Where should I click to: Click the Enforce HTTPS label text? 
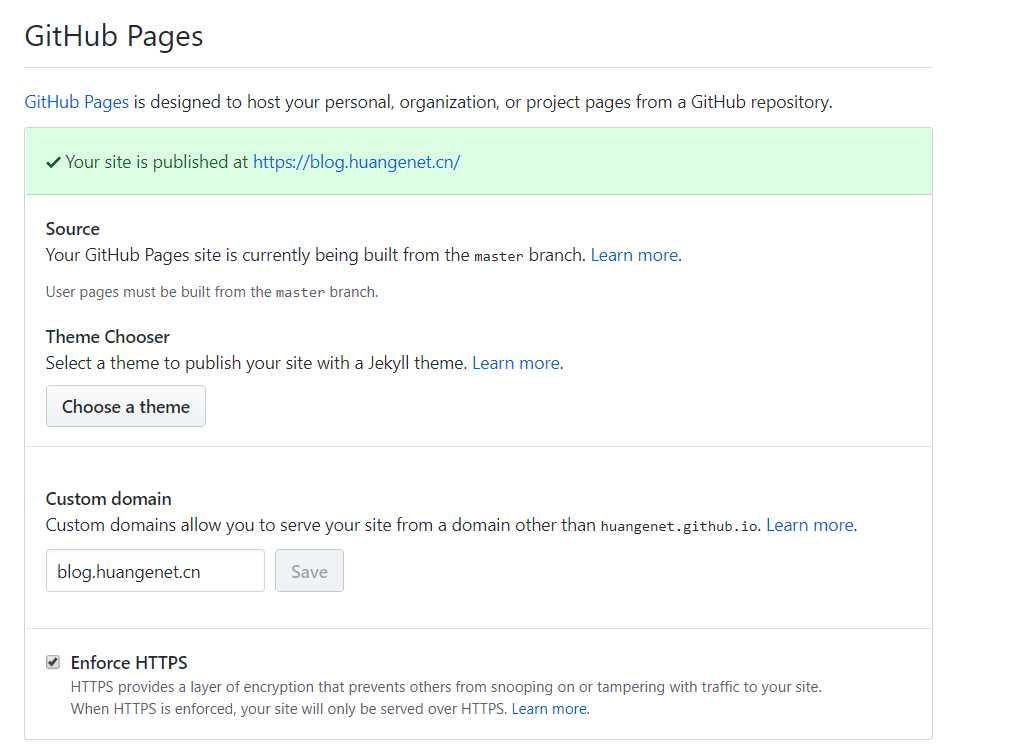pyautogui.click(x=129, y=662)
